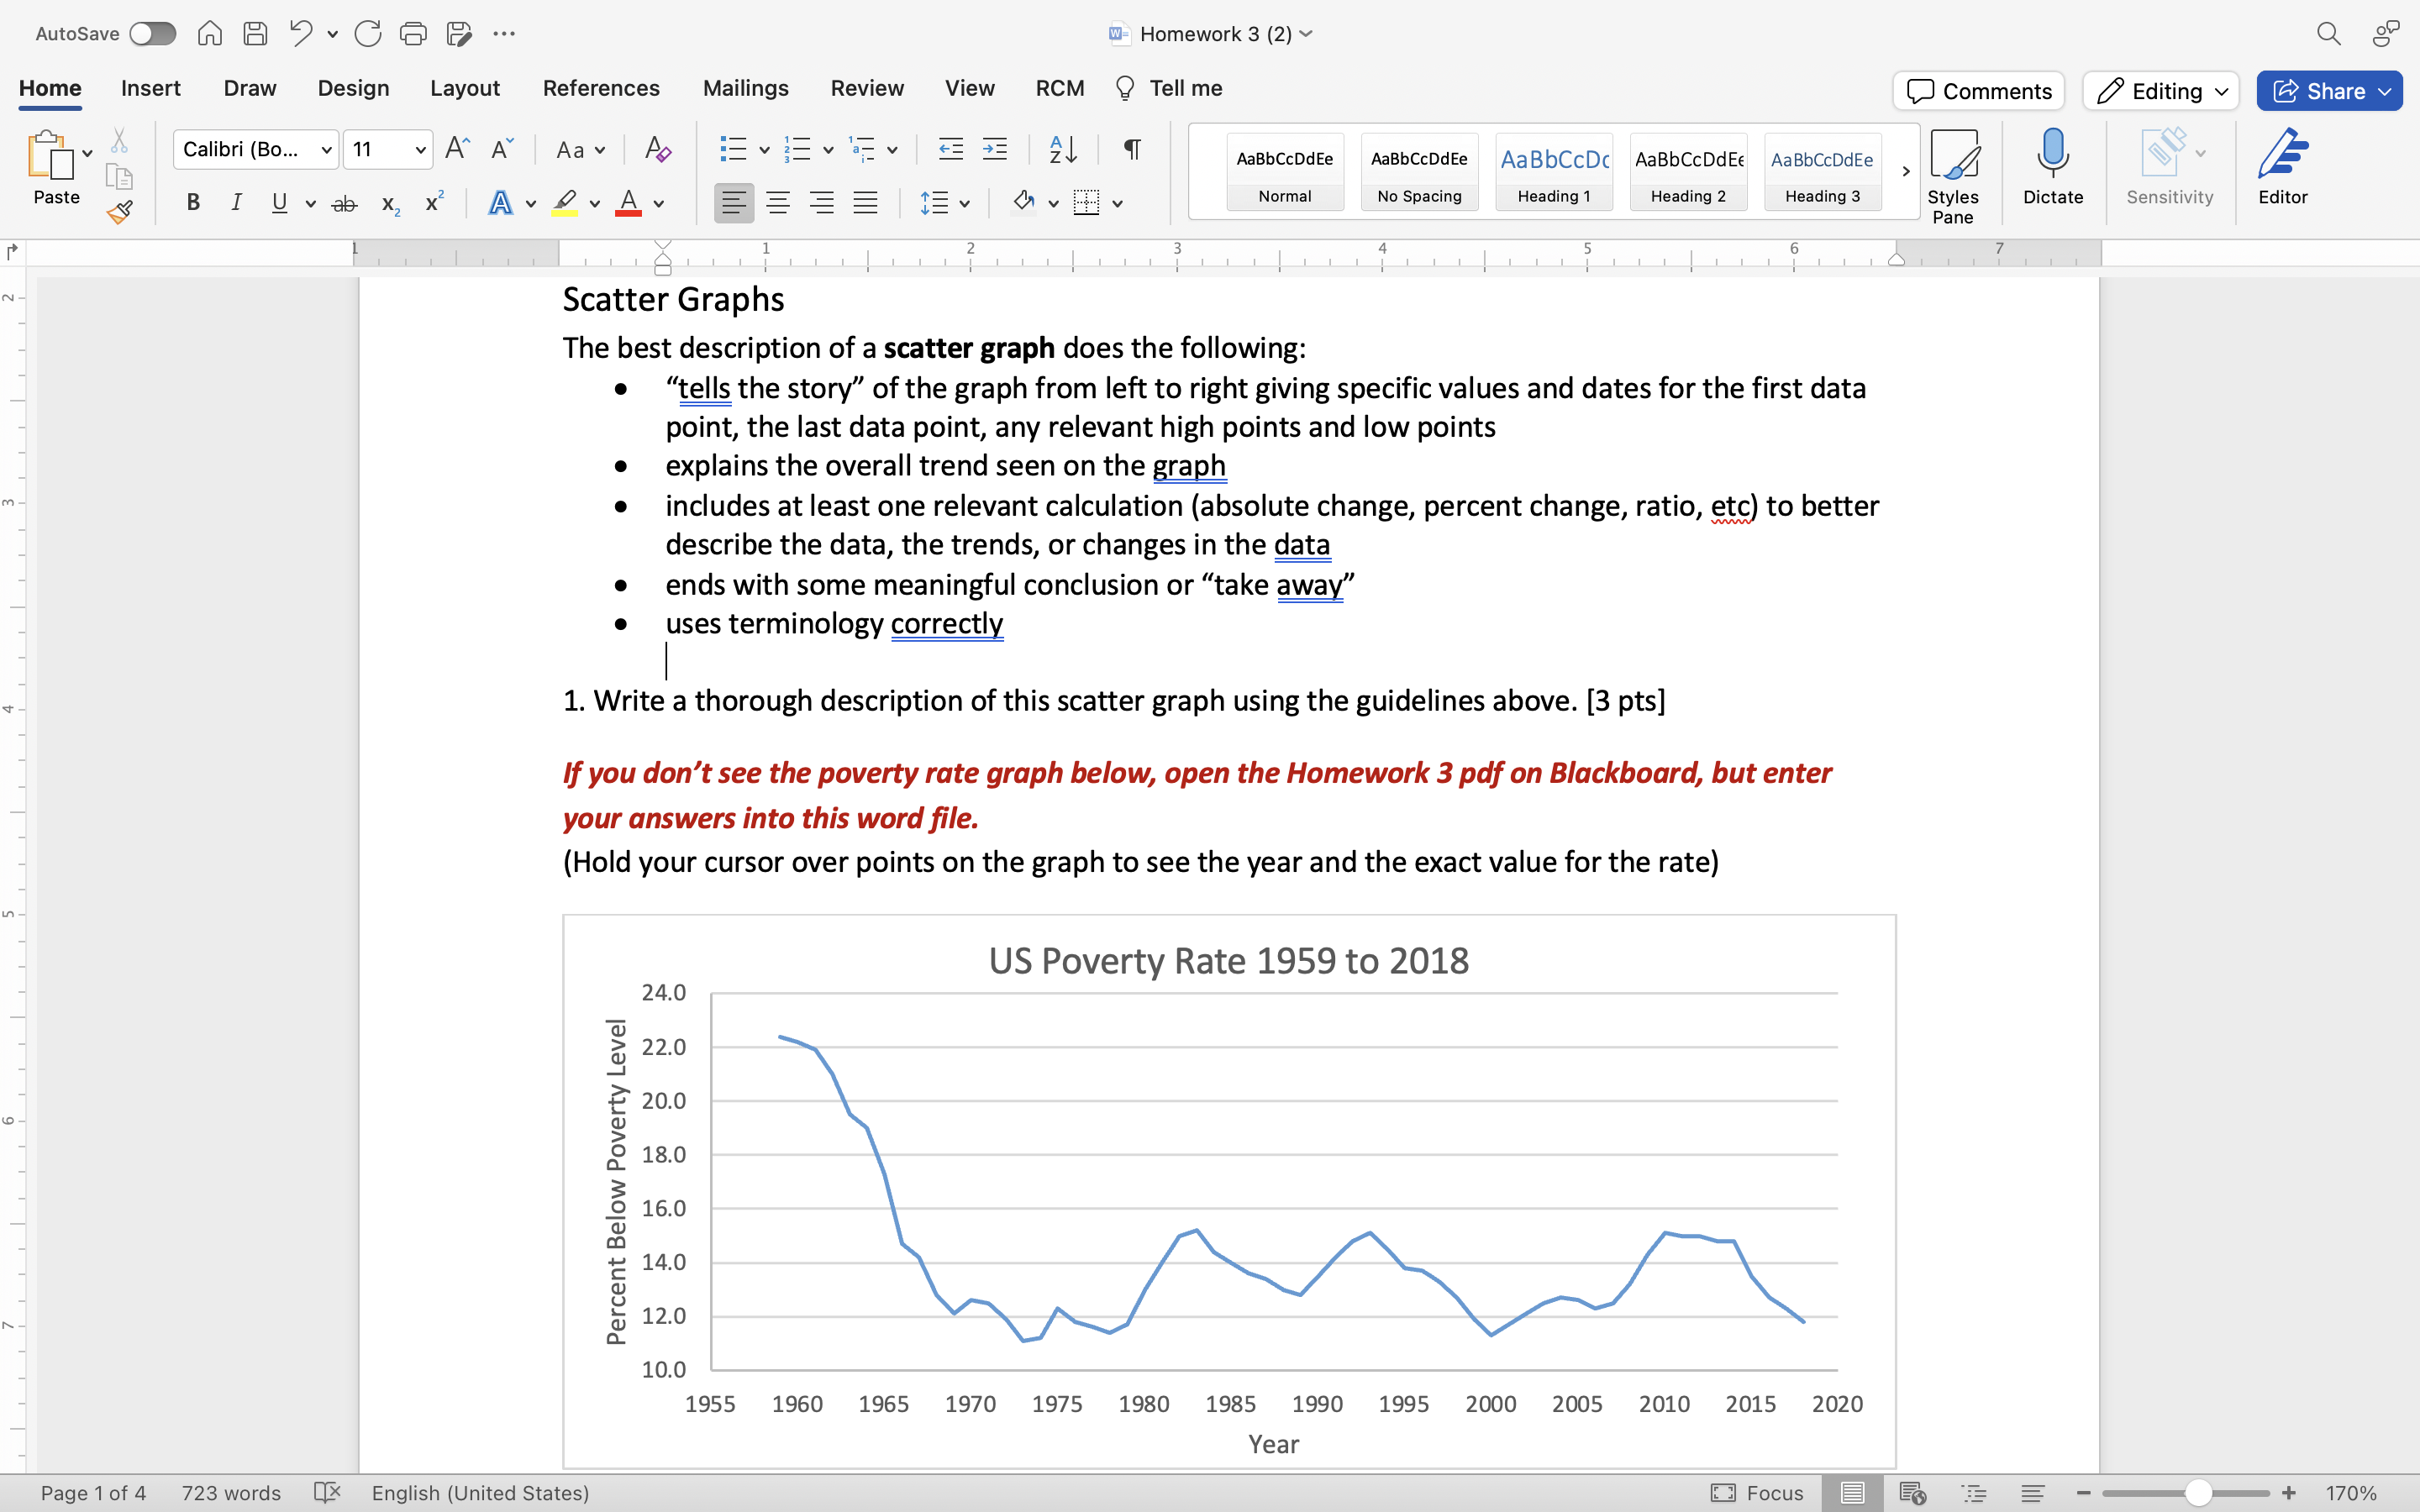The width and height of the screenshot is (2420, 1512).
Task: Click the Sort A-Z icon
Action: [1063, 150]
